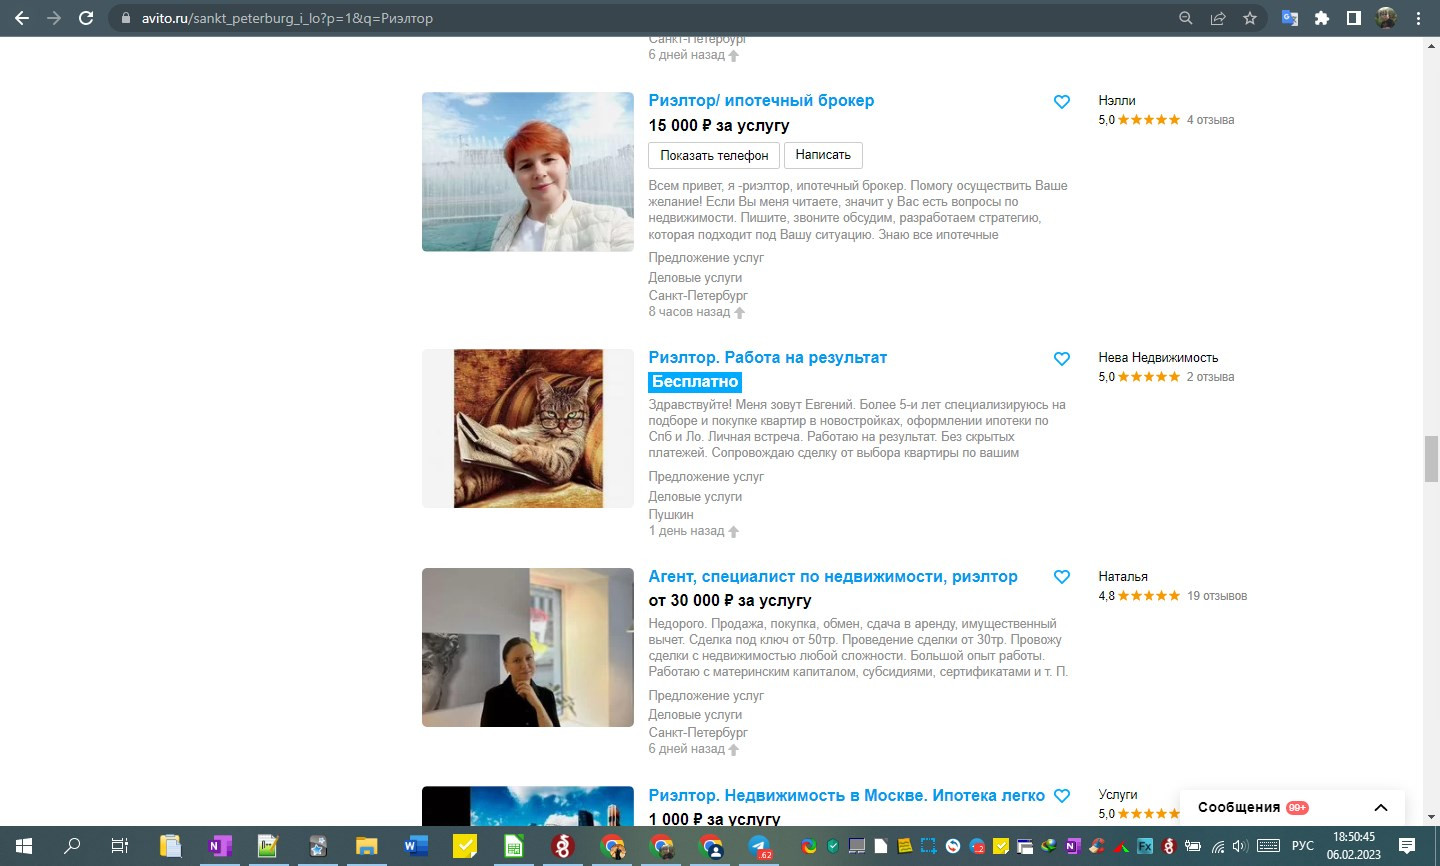Open the extensions puzzle menu

pos(1322,18)
